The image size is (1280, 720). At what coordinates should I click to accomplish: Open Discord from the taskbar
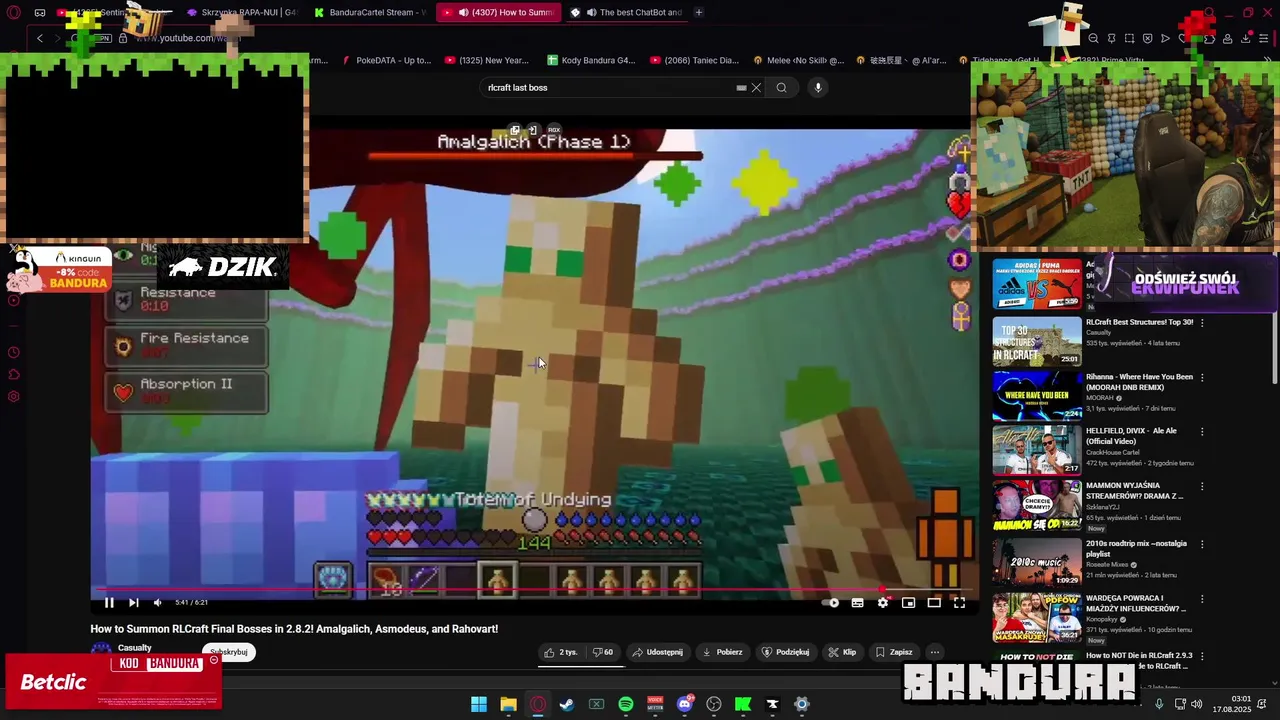[x=685, y=704]
